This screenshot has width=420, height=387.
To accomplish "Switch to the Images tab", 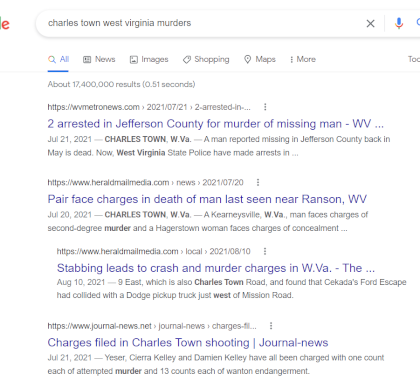I will (x=149, y=59).
